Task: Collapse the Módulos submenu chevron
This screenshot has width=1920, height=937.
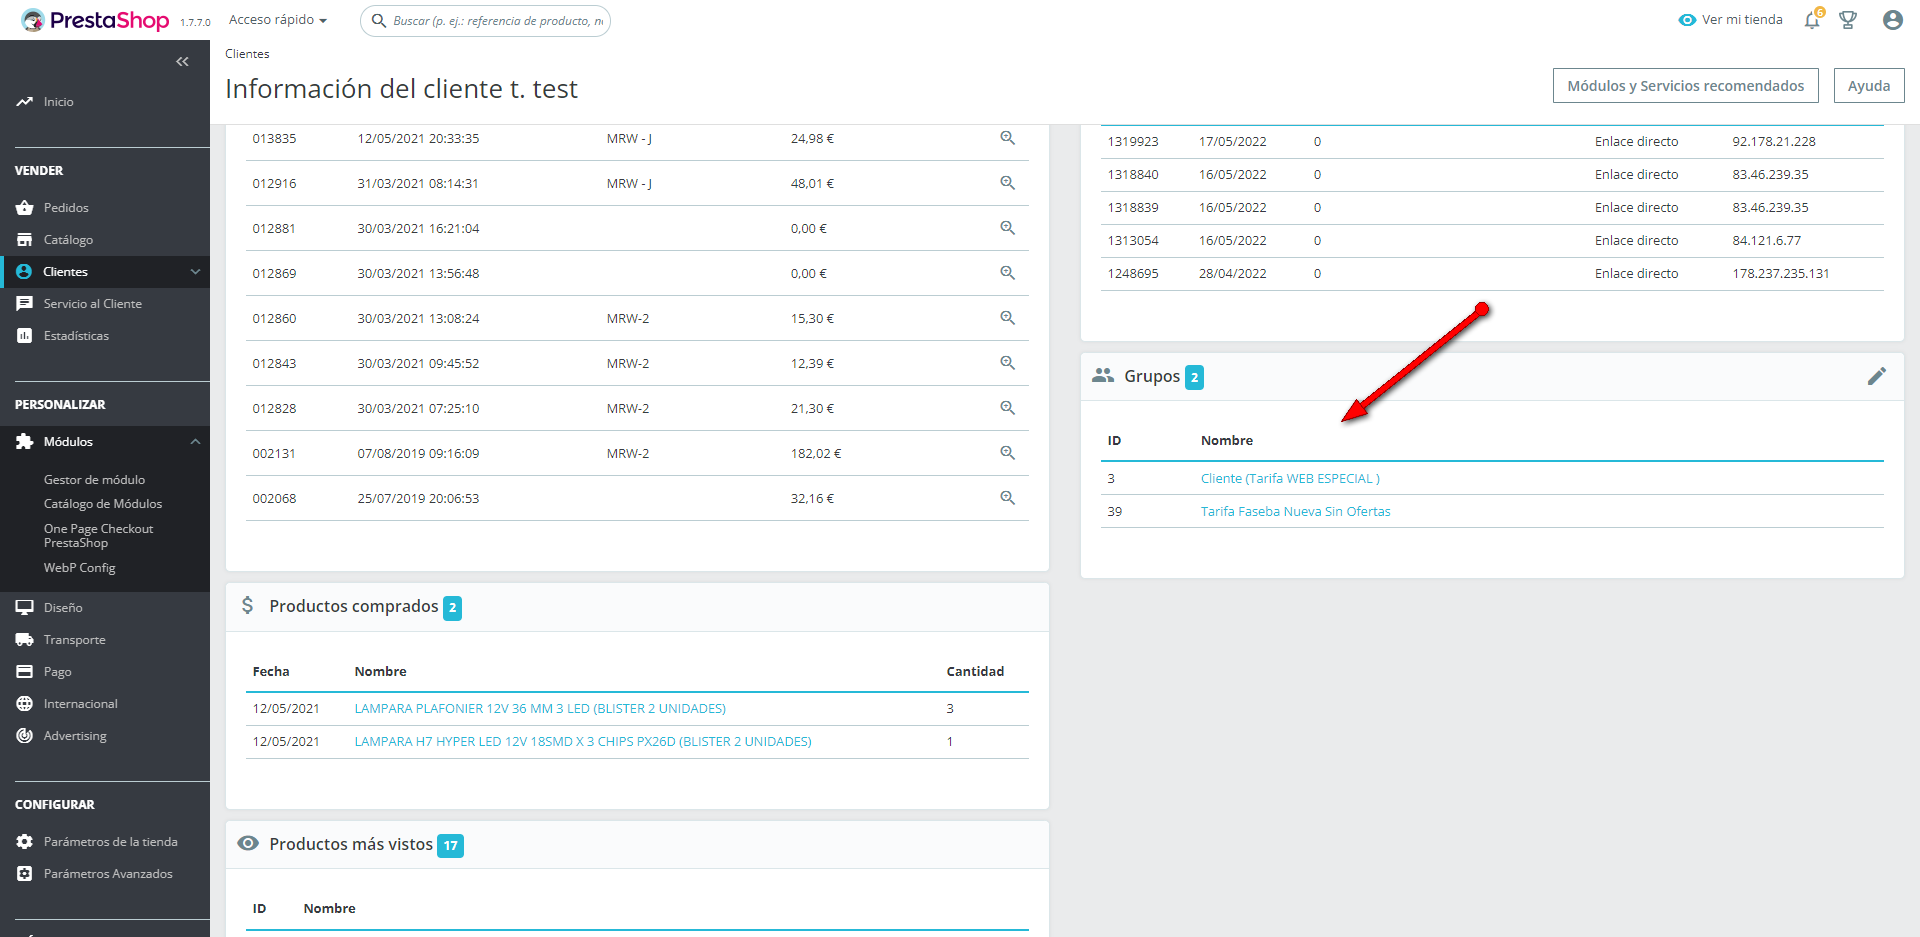Action: pyautogui.click(x=195, y=441)
